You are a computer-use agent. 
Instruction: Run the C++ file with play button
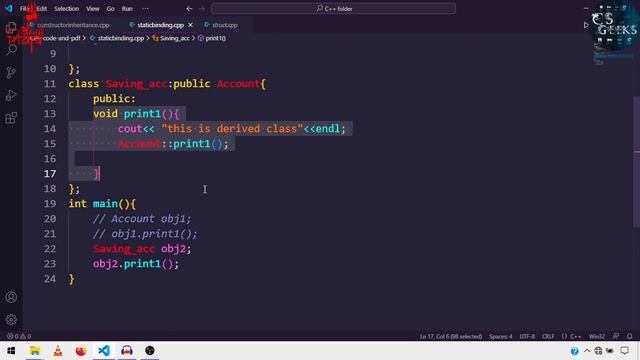coord(586,25)
